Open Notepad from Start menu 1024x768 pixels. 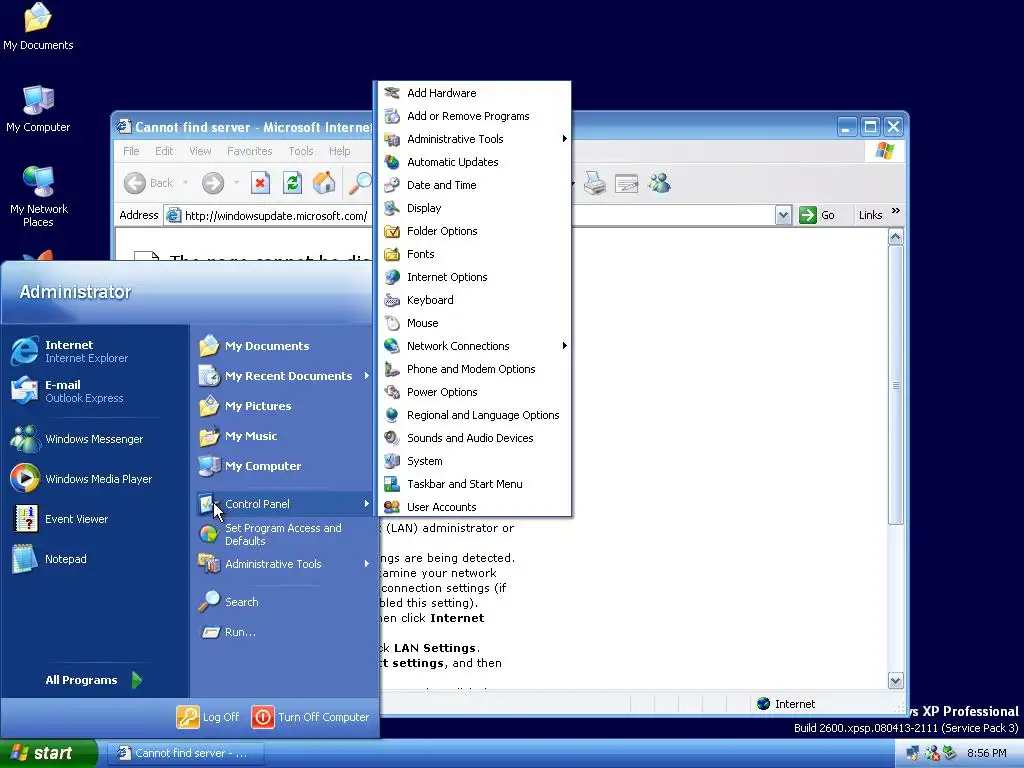tap(95, 558)
